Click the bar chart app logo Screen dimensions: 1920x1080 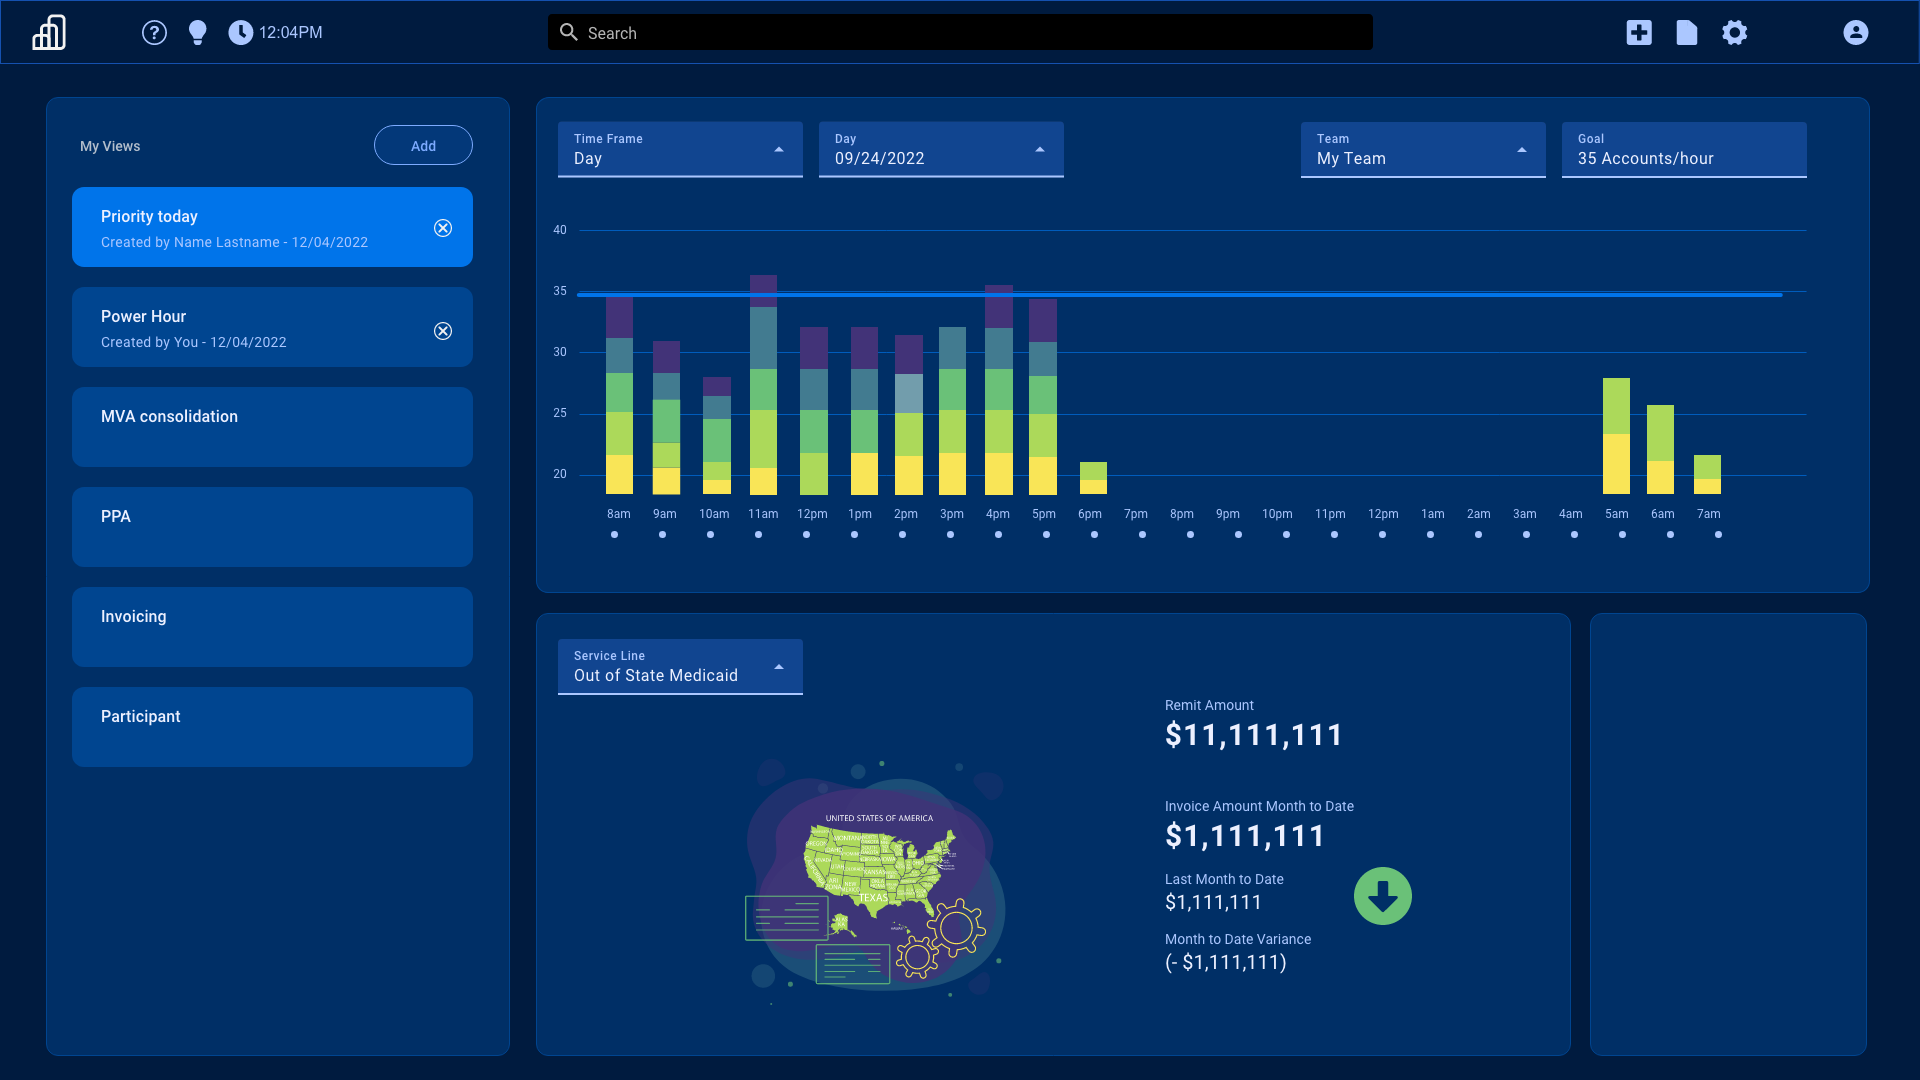[49, 32]
